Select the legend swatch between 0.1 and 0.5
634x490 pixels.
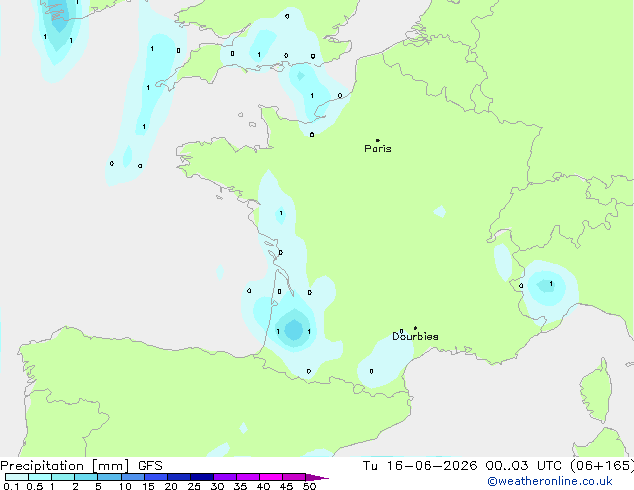(x=17, y=477)
